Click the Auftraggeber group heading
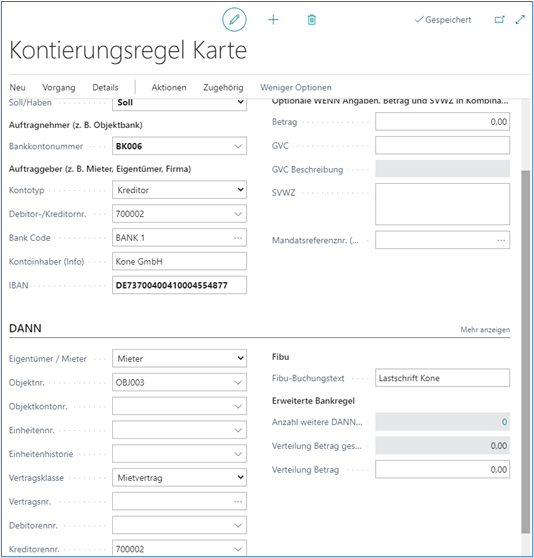Image resolution: width=534 pixels, height=558 pixels. coord(100,169)
